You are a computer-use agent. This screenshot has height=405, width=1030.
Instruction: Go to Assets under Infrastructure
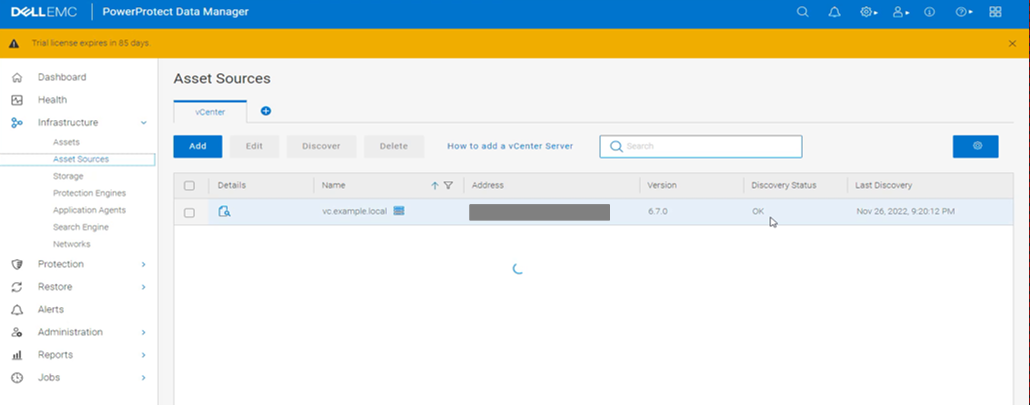click(66, 142)
